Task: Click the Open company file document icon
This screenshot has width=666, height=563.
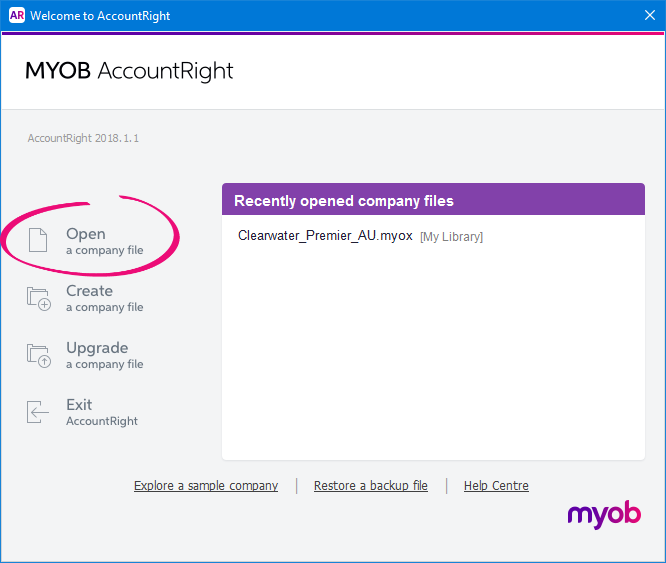Action: [x=38, y=241]
